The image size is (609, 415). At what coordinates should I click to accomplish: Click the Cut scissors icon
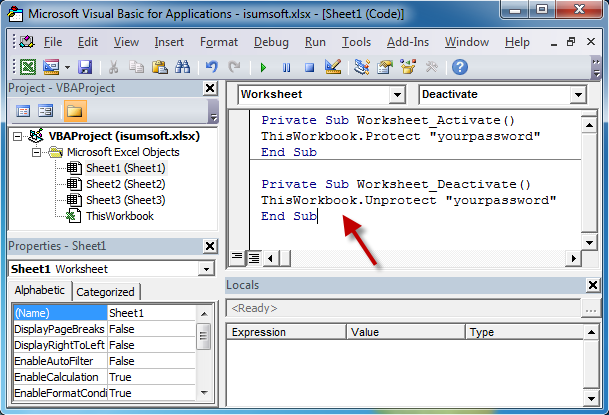pos(113,68)
